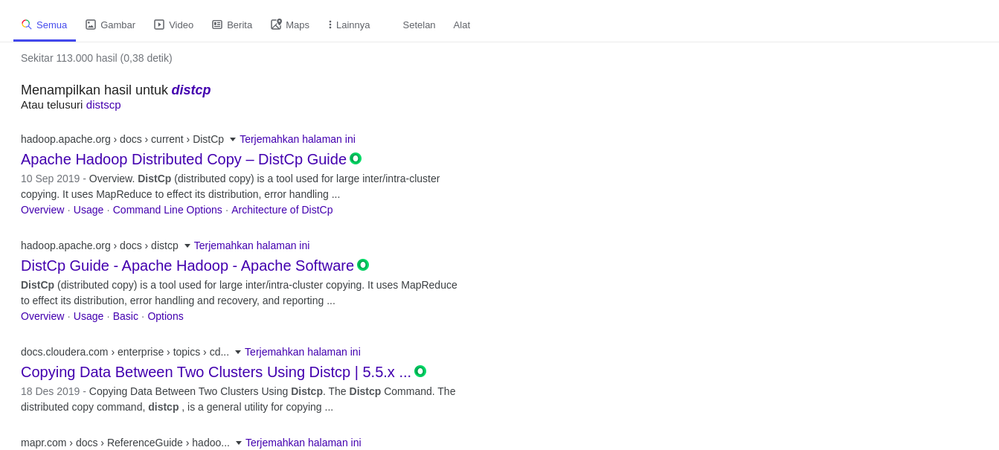Open Overview sitelink under DistCp Guide result
The height and width of the screenshot is (450, 999).
coord(43,210)
